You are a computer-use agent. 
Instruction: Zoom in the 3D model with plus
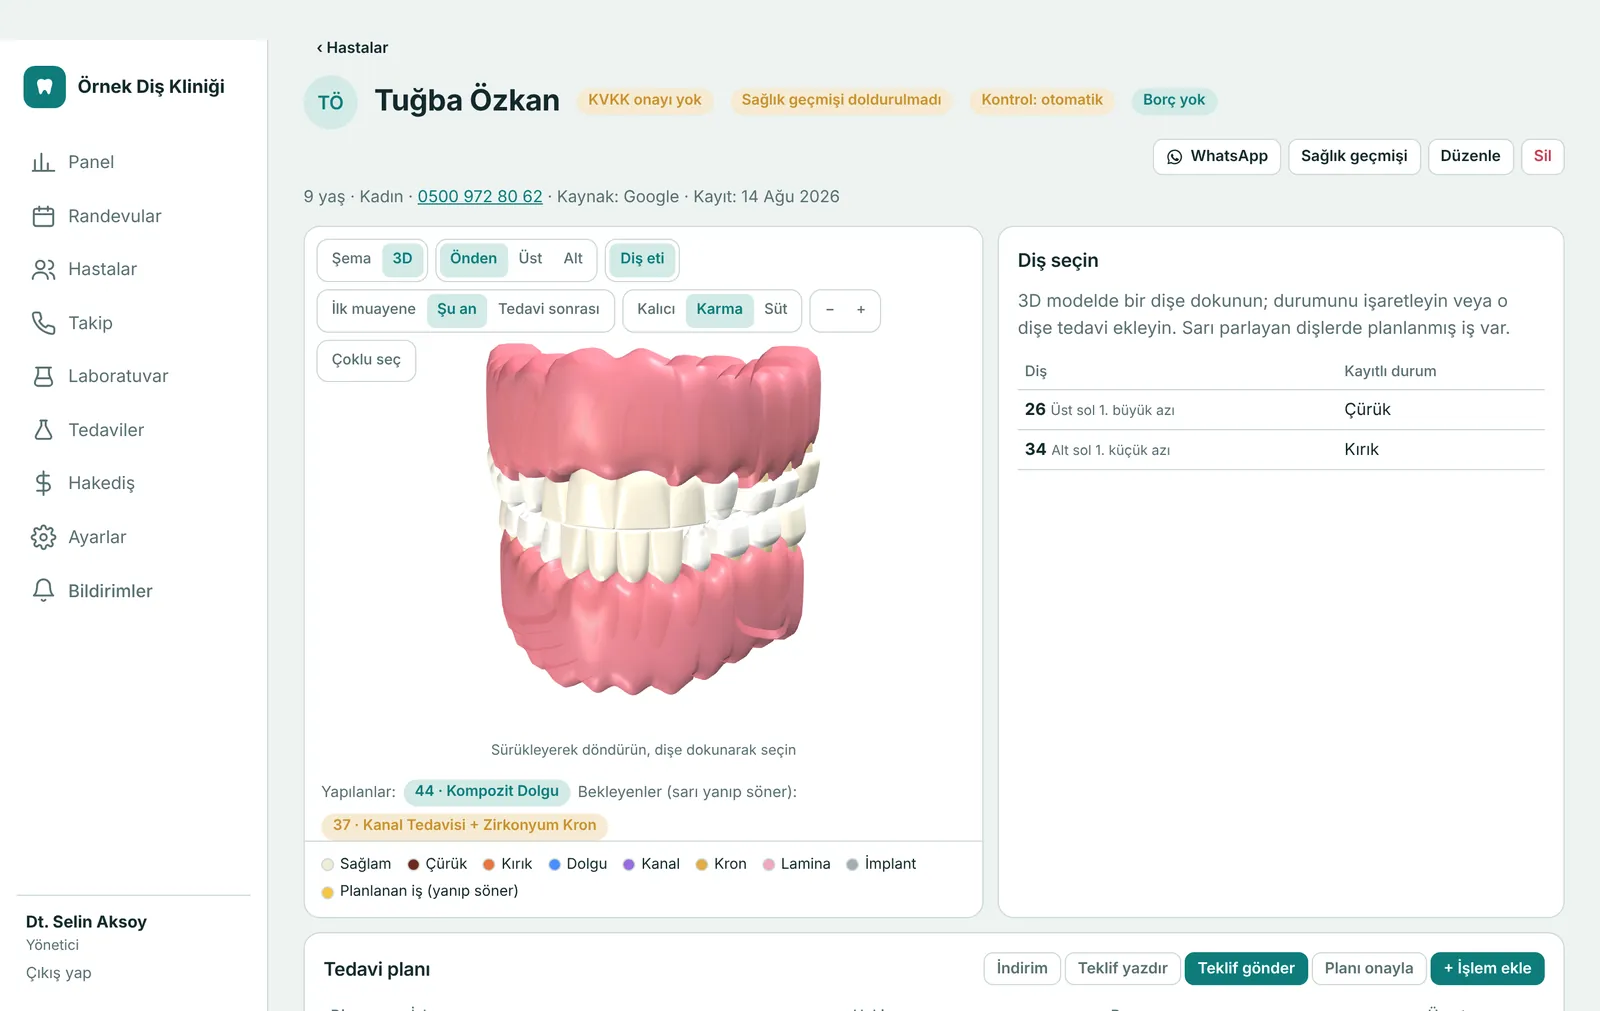coord(861,310)
